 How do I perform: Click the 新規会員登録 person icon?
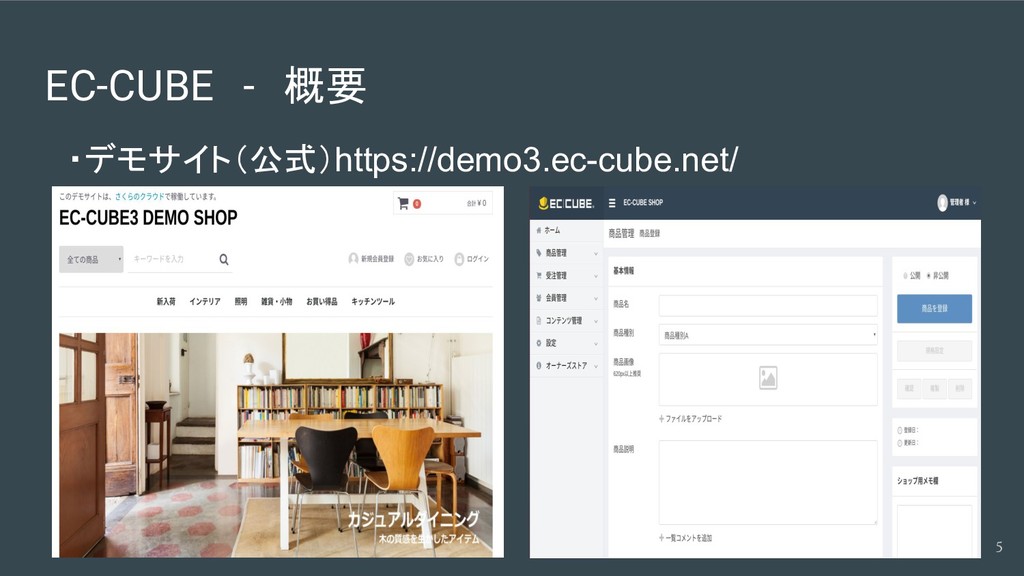[353, 259]
